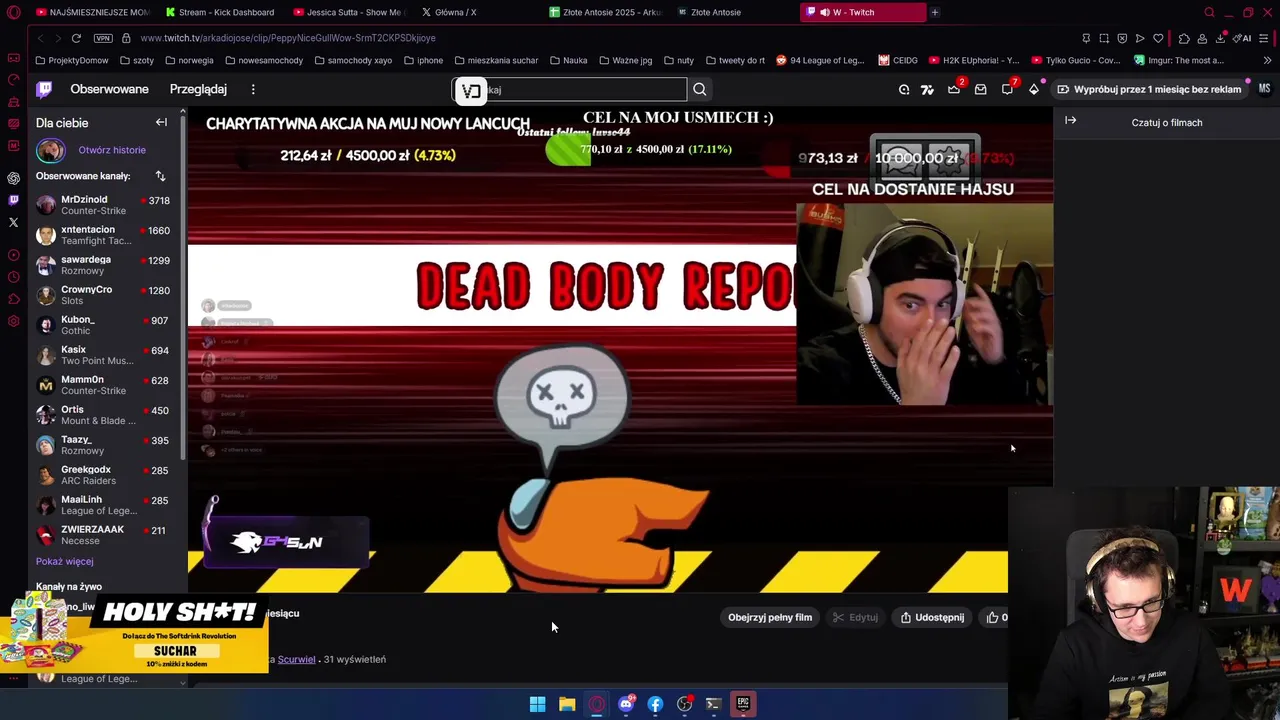
Task: Click Obejrzyj pełny film button
Action: tap(770, 617)
